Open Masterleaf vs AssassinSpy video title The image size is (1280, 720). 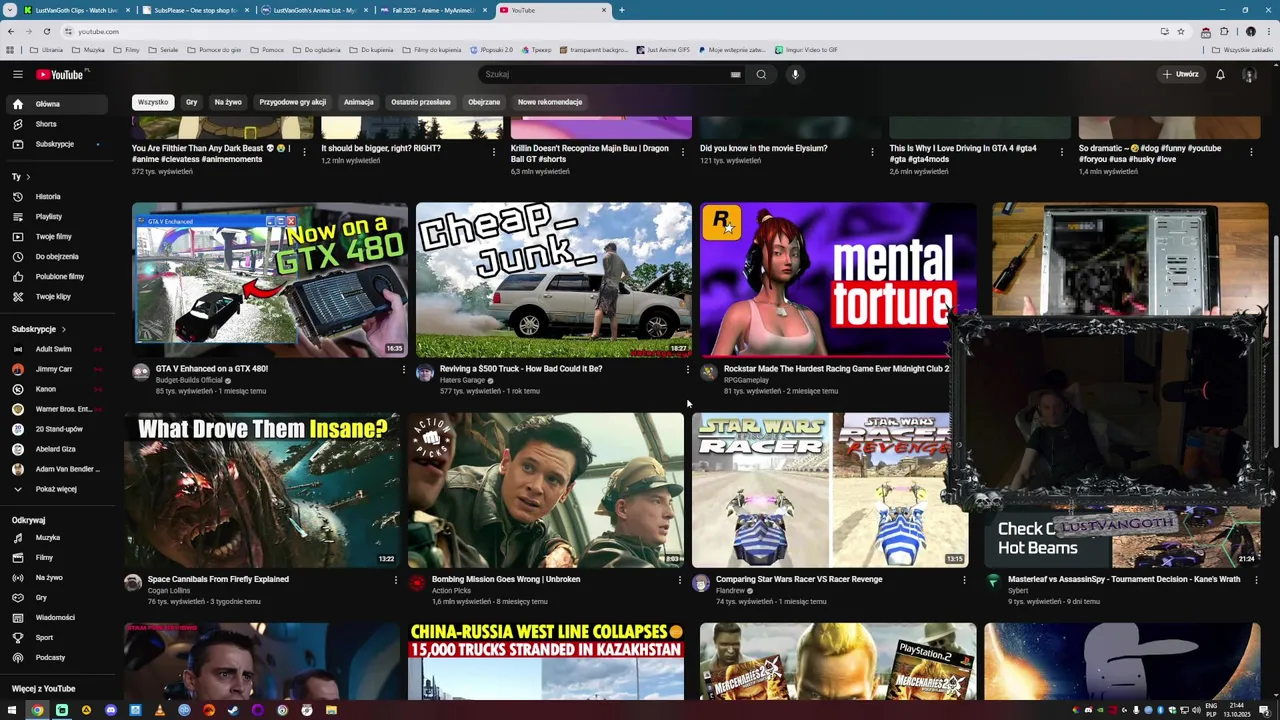tap(1124, 579)
